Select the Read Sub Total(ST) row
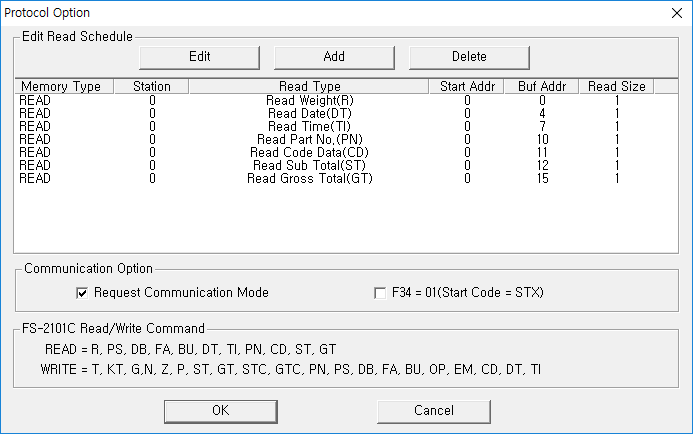The height and width of the screenshot is (434, 693). [346, 166]
